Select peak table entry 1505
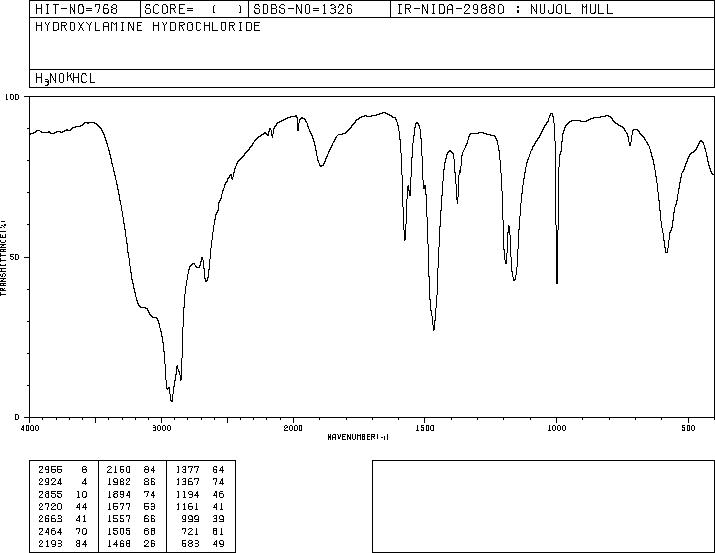Image resolution: width=715 pixels, height=553 pixels. [x=119, y=531]
